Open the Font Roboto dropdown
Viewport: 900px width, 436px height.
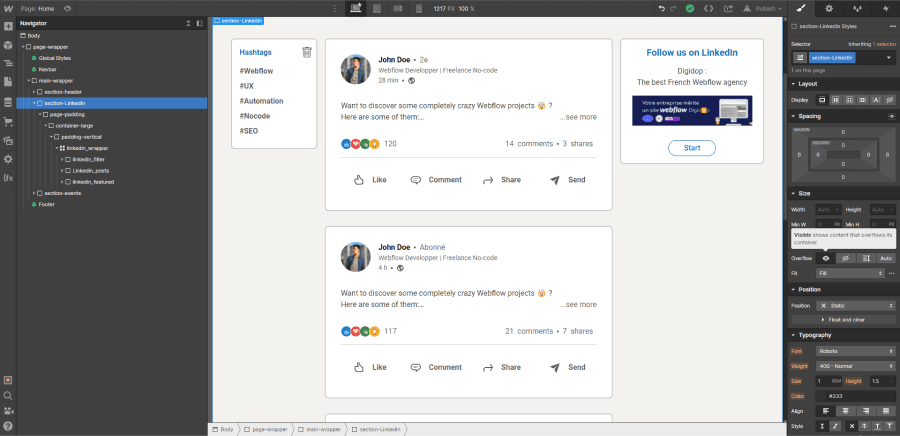[855, 351]
